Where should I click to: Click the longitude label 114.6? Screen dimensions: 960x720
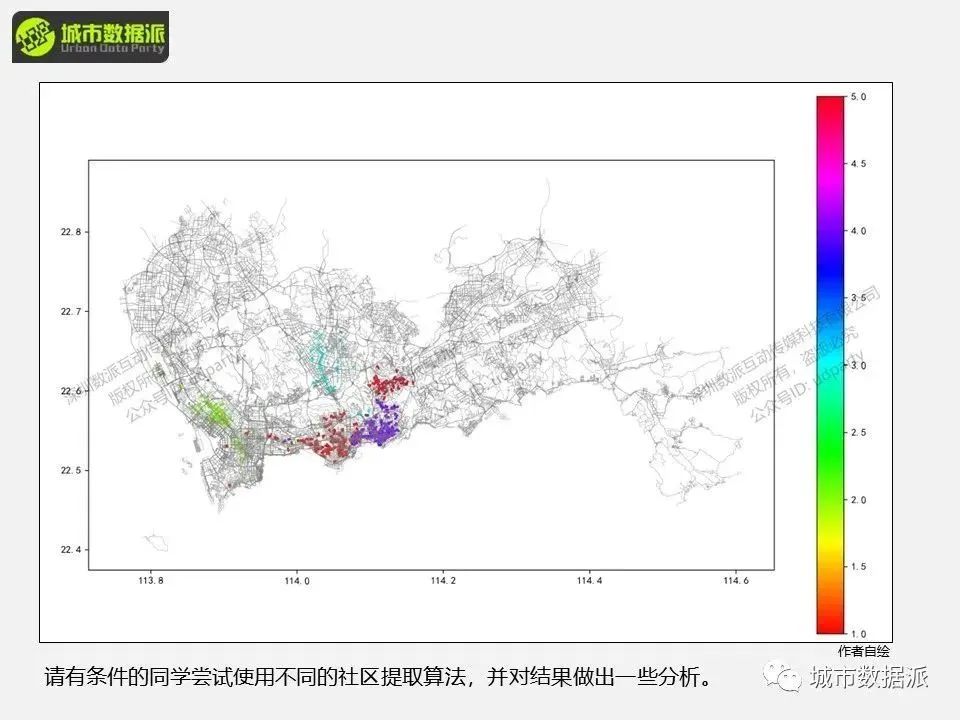[x=735, y=580]
